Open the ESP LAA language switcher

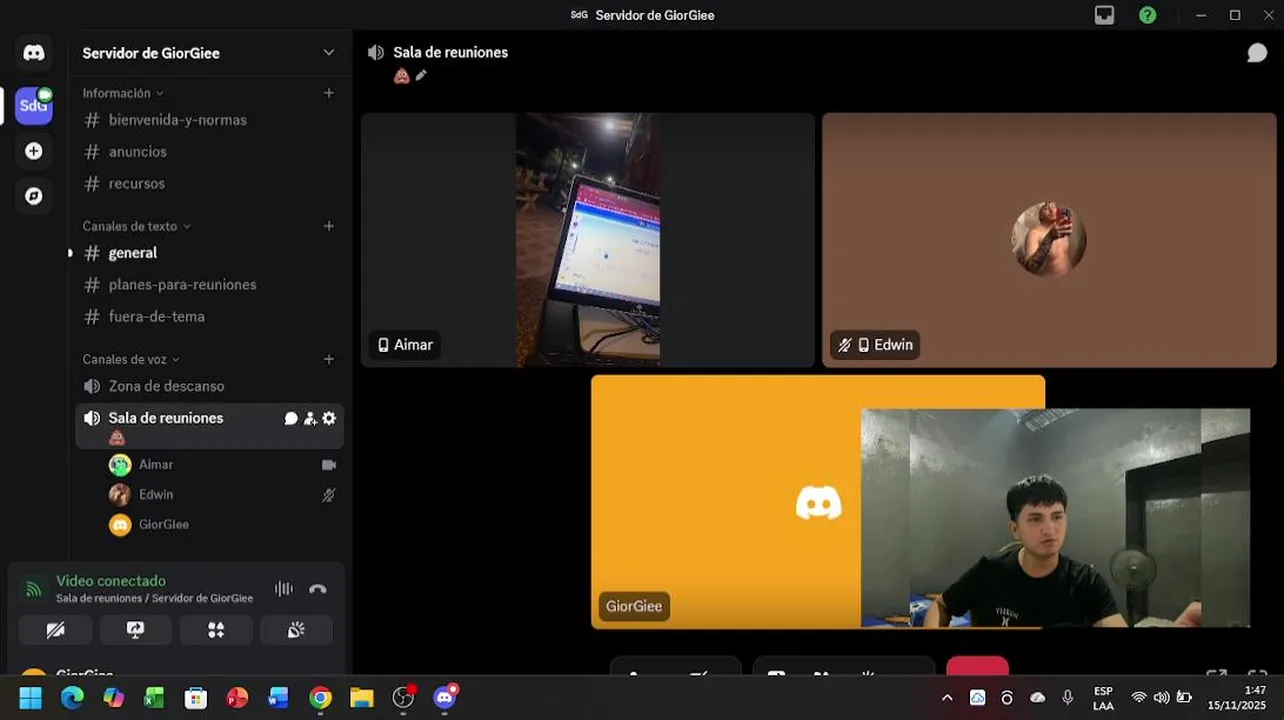1103,698
